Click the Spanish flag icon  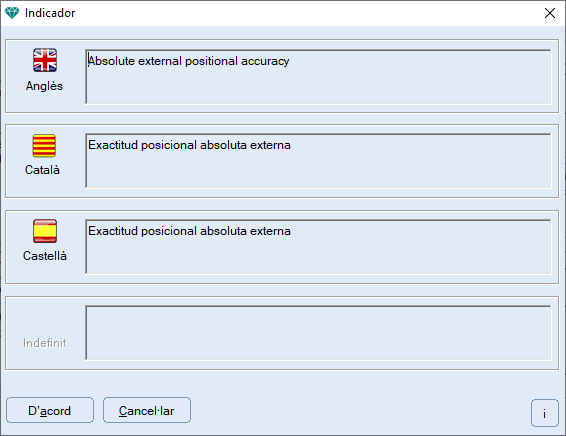[45, 231]
